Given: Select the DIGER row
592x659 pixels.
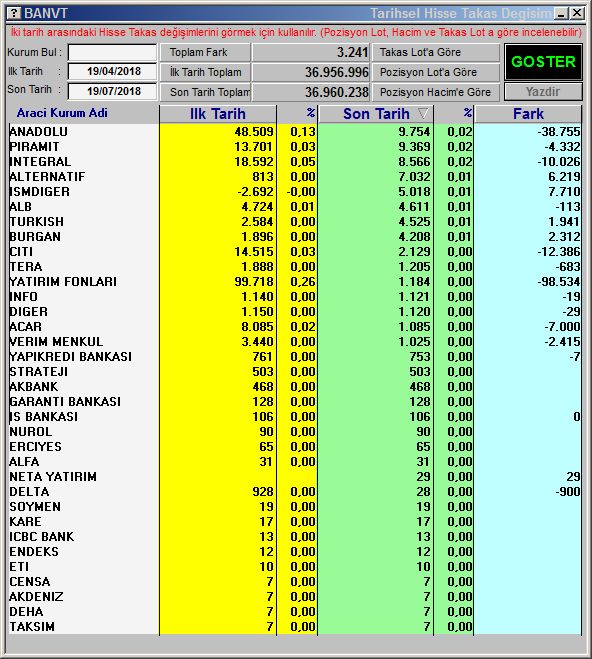Looking at the screenshot, I should (x=295, y=312).
